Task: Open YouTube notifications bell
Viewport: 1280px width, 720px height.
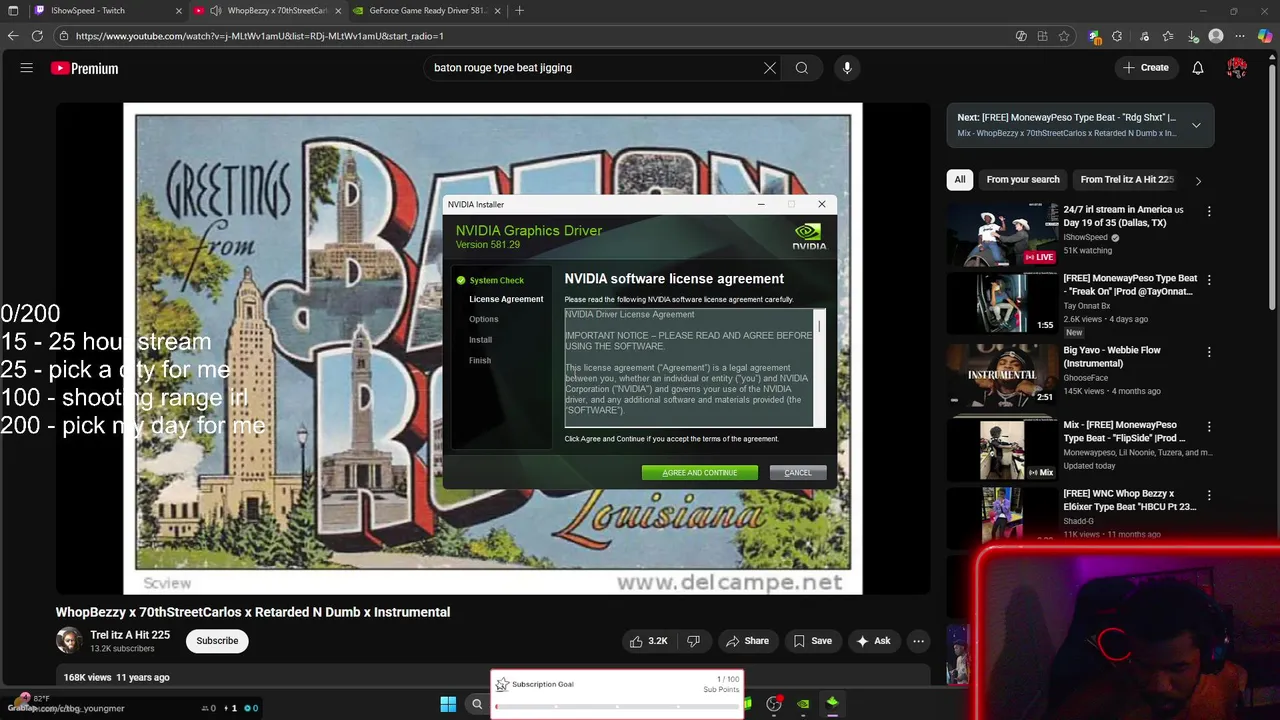Action: point(1198,68)
